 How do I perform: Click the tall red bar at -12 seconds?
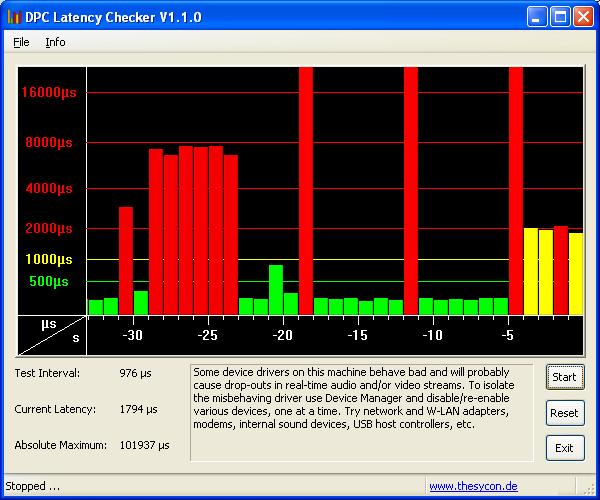point(411,191)
